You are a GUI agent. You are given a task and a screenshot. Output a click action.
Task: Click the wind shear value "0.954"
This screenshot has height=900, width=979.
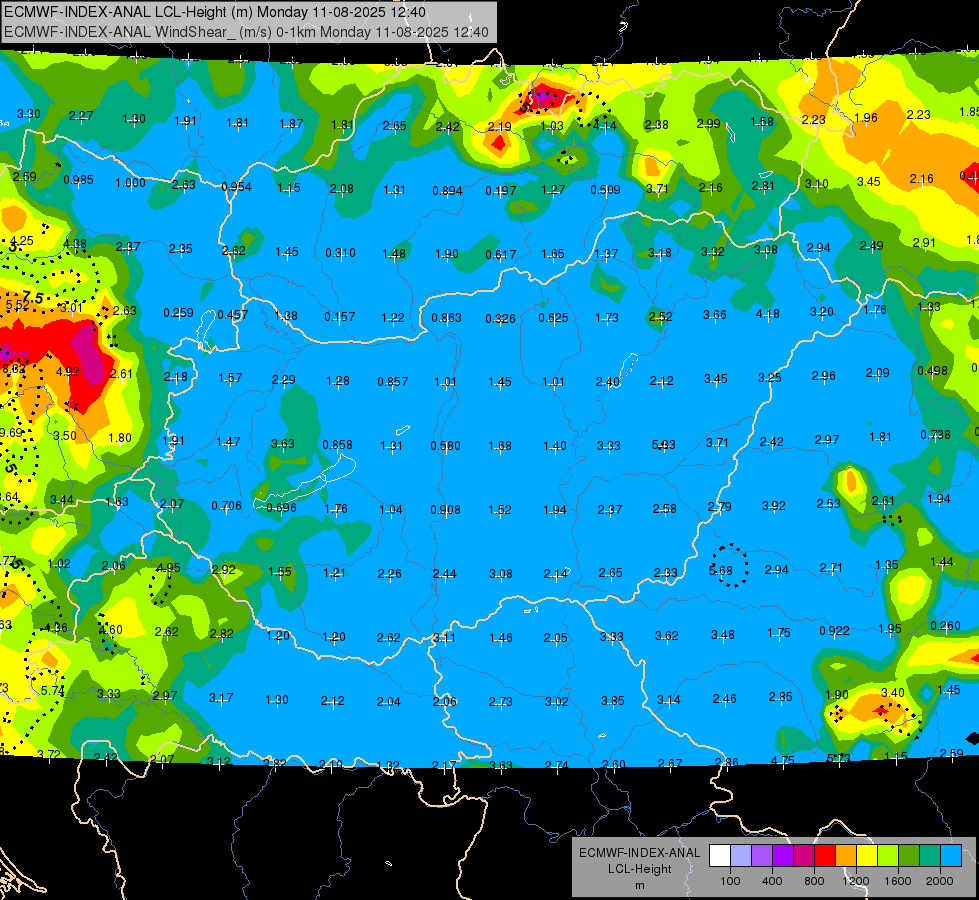point(237,187)
